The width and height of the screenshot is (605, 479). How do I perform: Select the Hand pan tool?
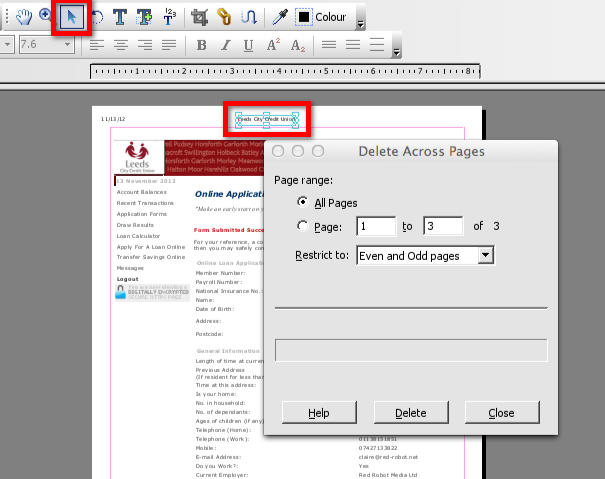click(x=24, y=17)
